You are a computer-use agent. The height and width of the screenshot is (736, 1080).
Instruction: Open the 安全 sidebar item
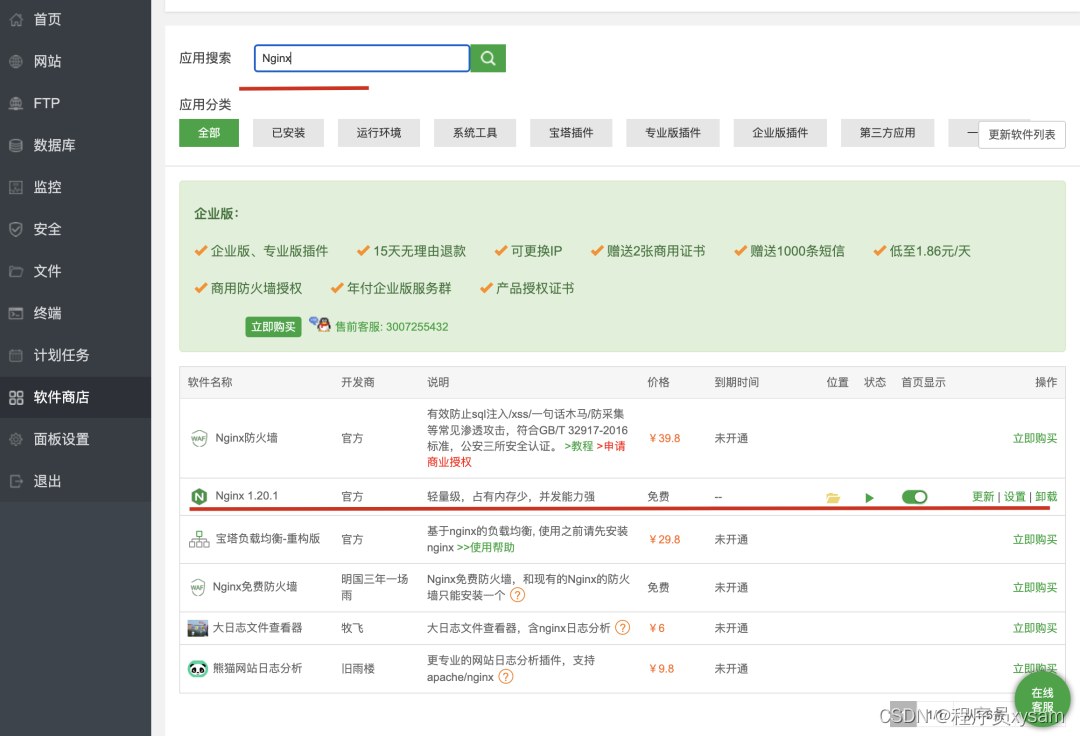[x=75, y=229]
